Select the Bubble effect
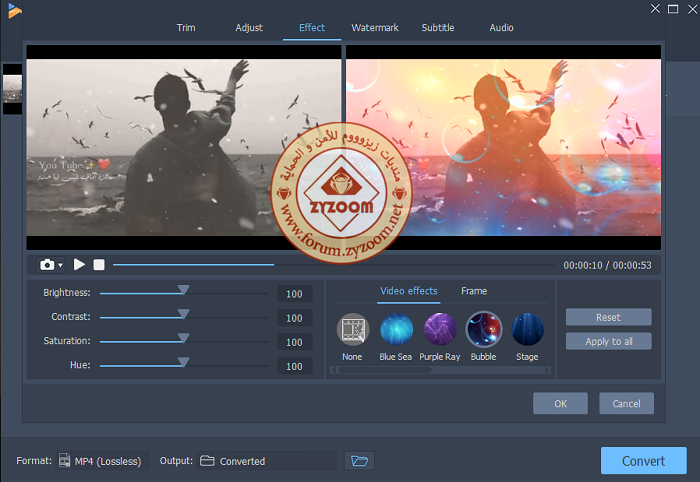 click(x=484, y=329)
